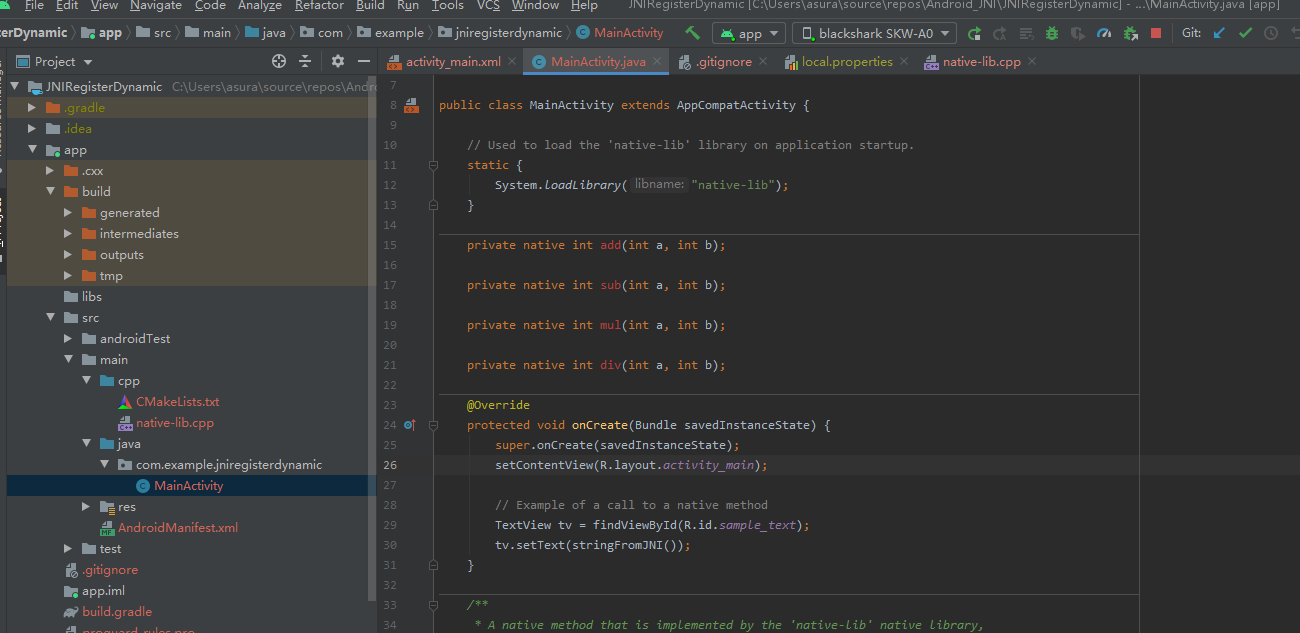Collapse the build folder in project tree
The height and width of the screenshot is (633, 1300).
tap(50, 192)
